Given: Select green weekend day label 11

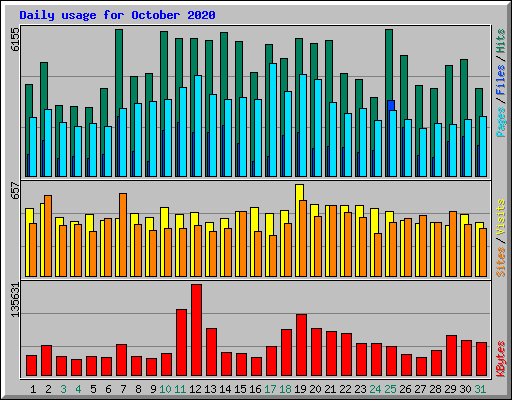Looking at the screenshot, I should 180,389.
